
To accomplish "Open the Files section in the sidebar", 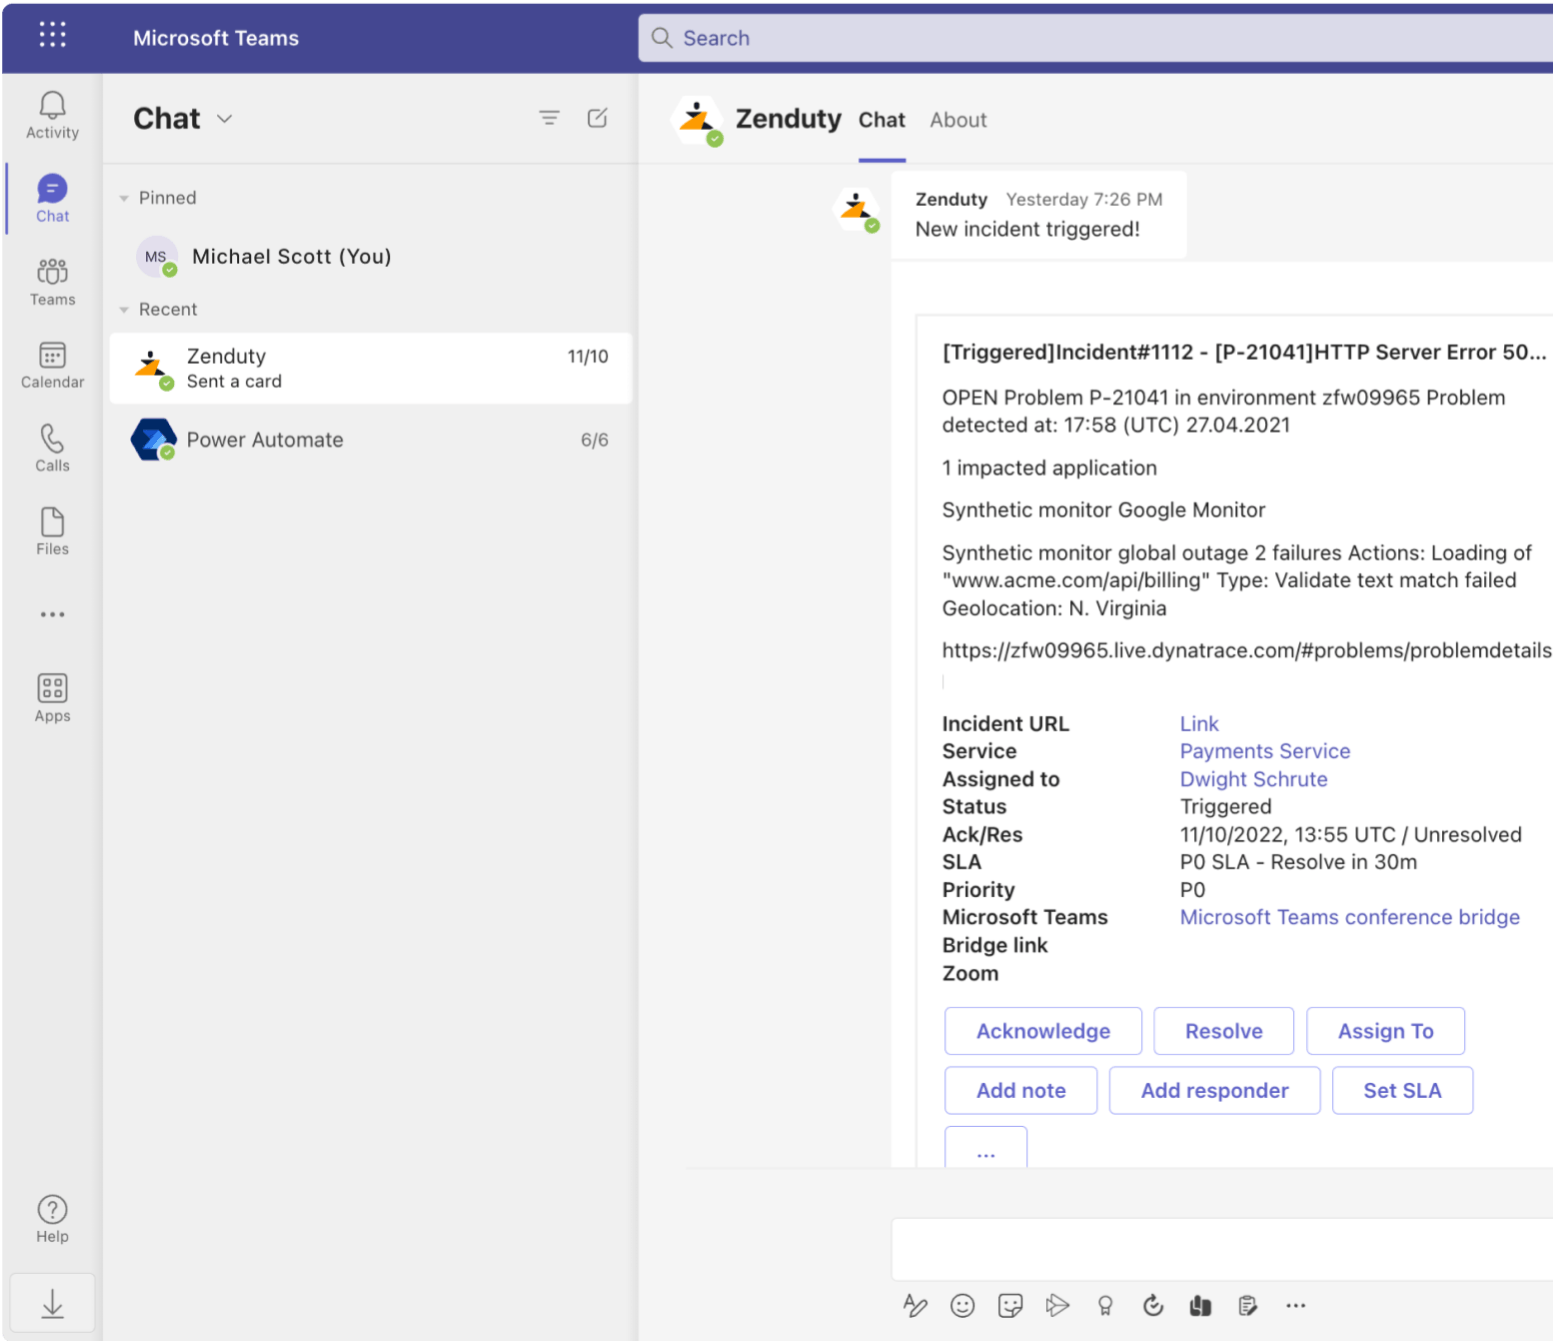I will coord(51,529).
